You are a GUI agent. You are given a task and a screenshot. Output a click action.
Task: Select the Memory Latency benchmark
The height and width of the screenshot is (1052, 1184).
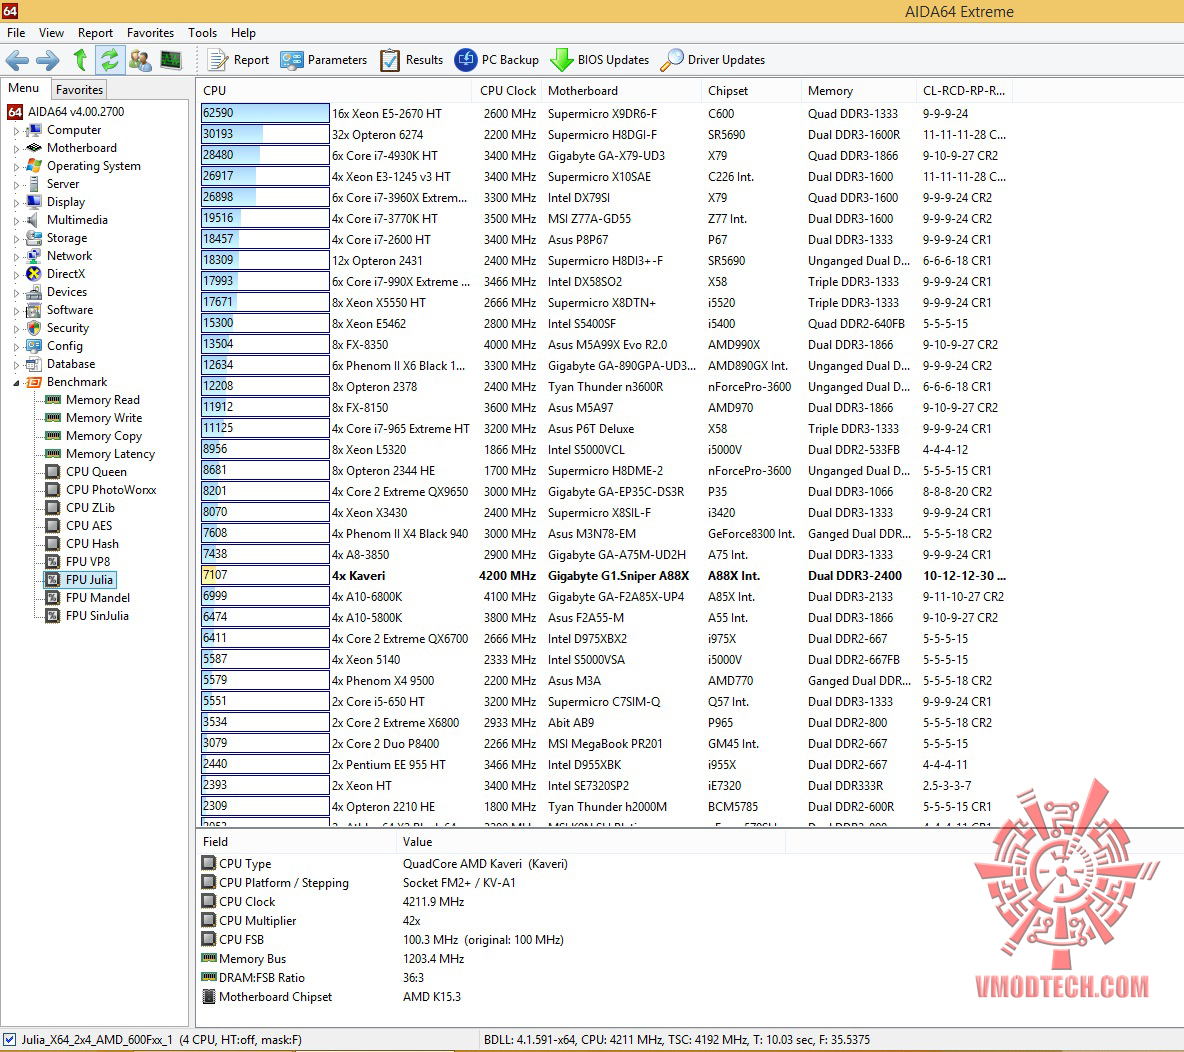(x=110, y=454)
